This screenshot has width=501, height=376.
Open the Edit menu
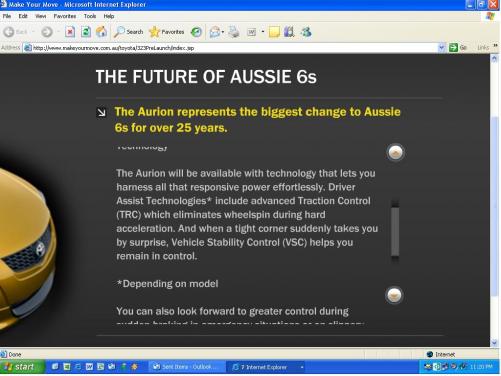(x=23, y=16)
